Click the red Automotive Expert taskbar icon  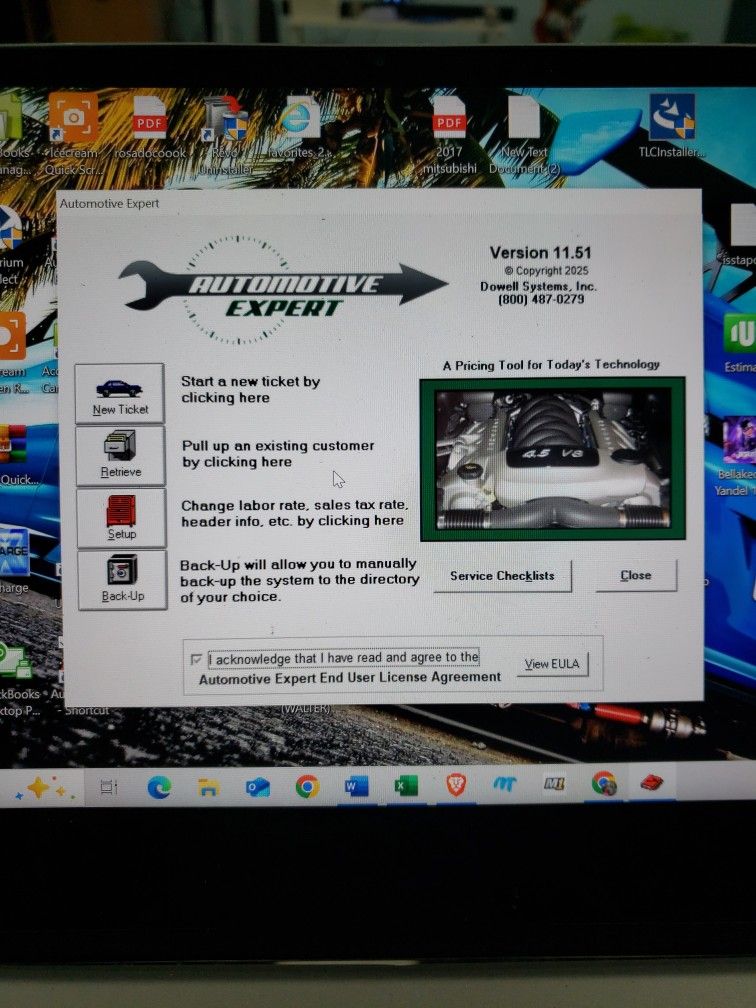(652, 782)
